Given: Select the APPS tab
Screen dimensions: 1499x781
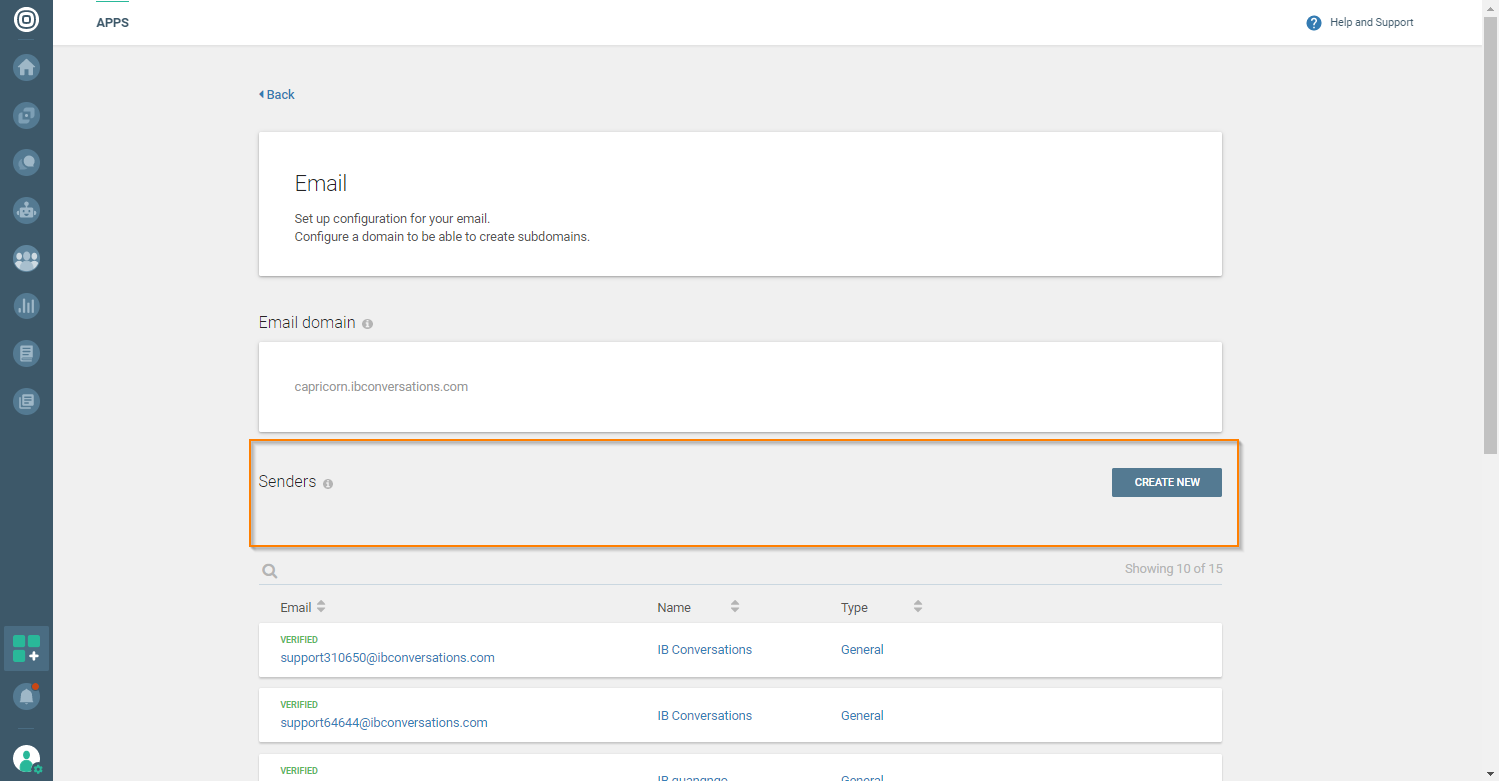Looking at the screenshot, I should [112, 23].
